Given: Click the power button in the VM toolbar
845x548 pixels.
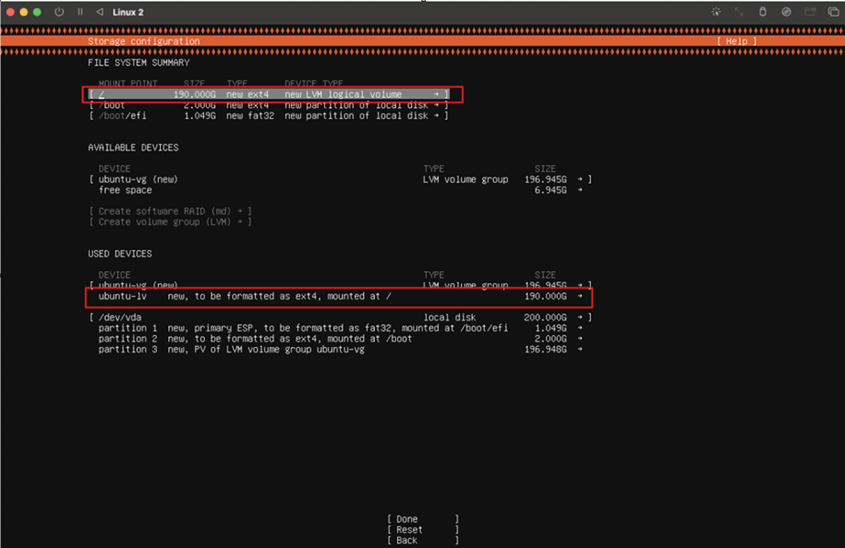Looking at the screenshot, I should (59, 12).
